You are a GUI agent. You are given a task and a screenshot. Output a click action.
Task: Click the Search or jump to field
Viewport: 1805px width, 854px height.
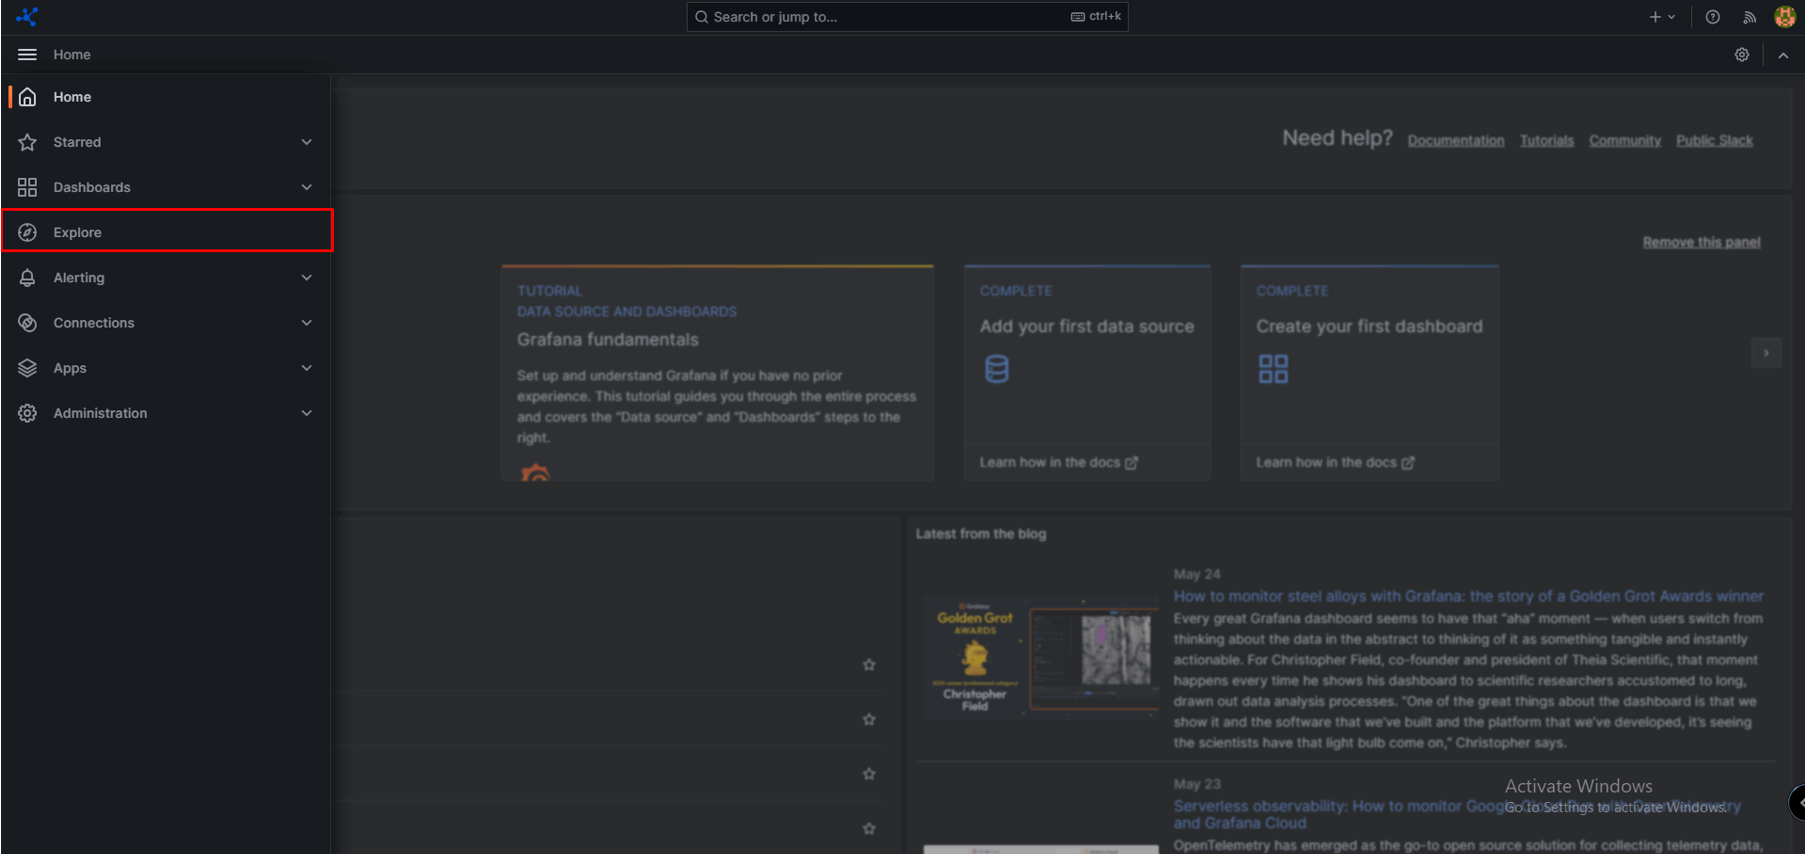(880, 17)
